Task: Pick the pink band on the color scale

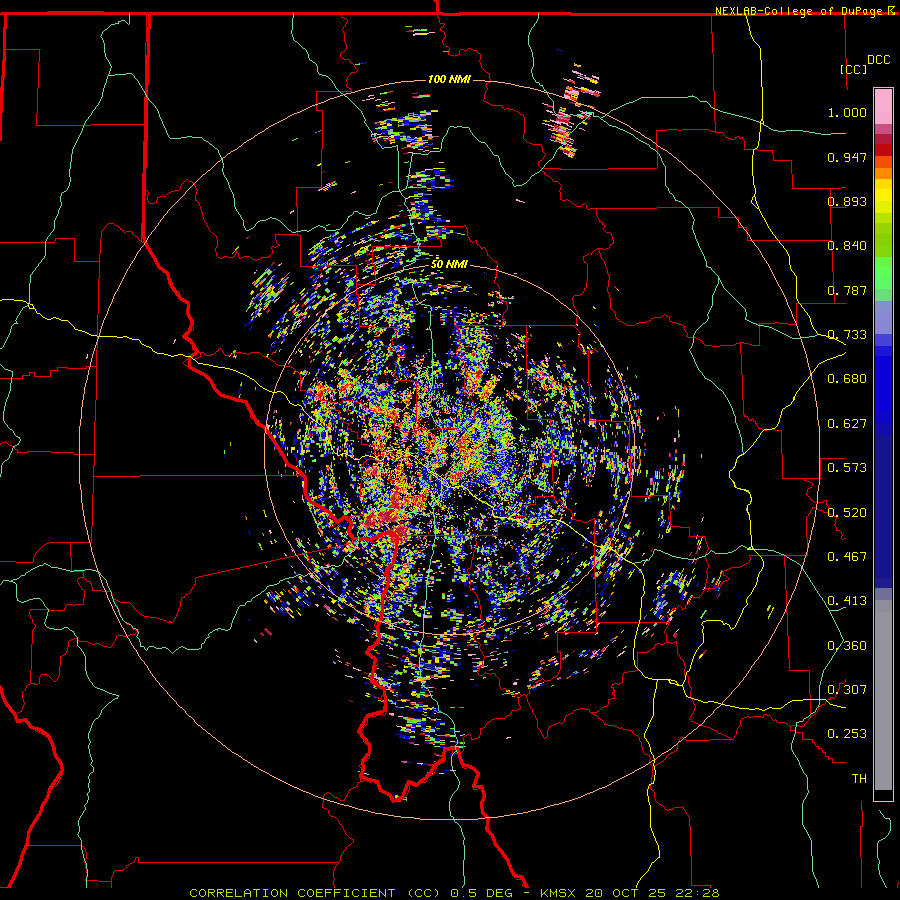Action: tap(883, 107)
